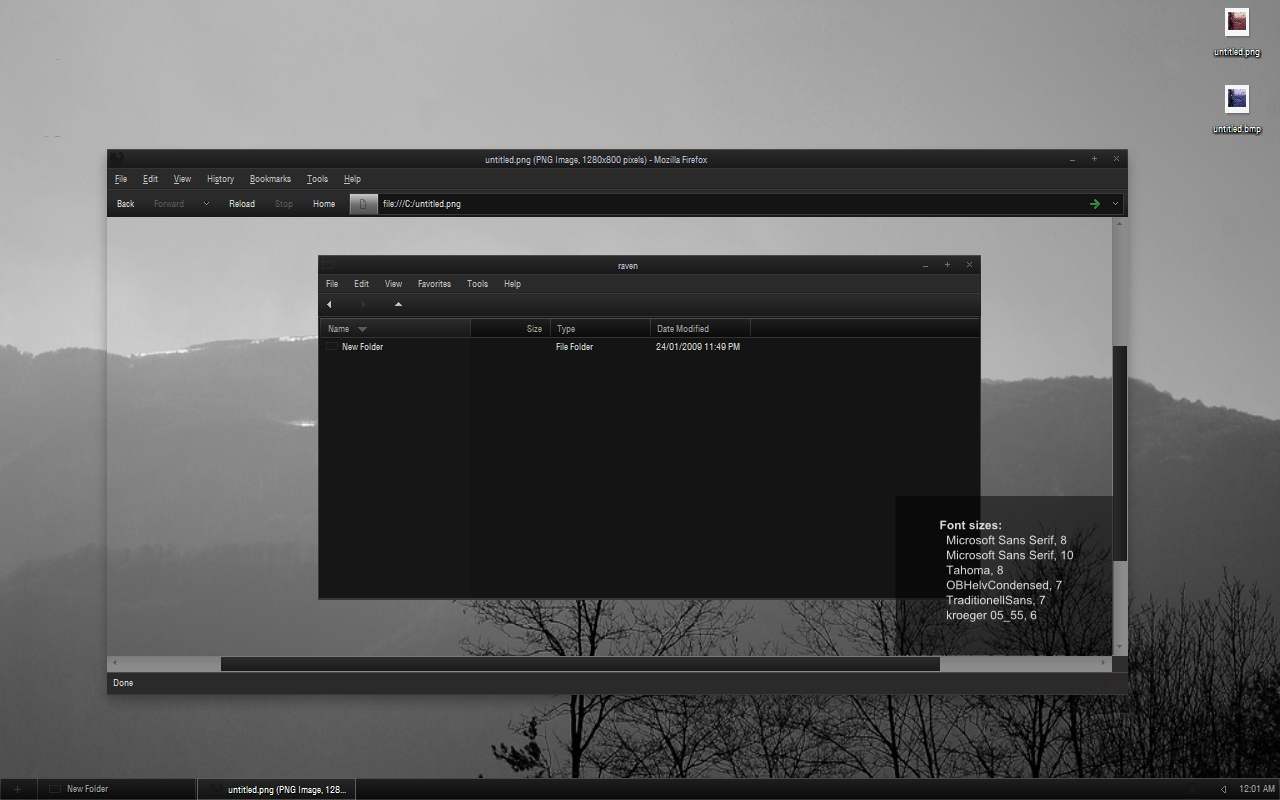This screenshot has height=800, width=1280.
Task: Click the up arrow in raven window
Action: coord(398,304)
